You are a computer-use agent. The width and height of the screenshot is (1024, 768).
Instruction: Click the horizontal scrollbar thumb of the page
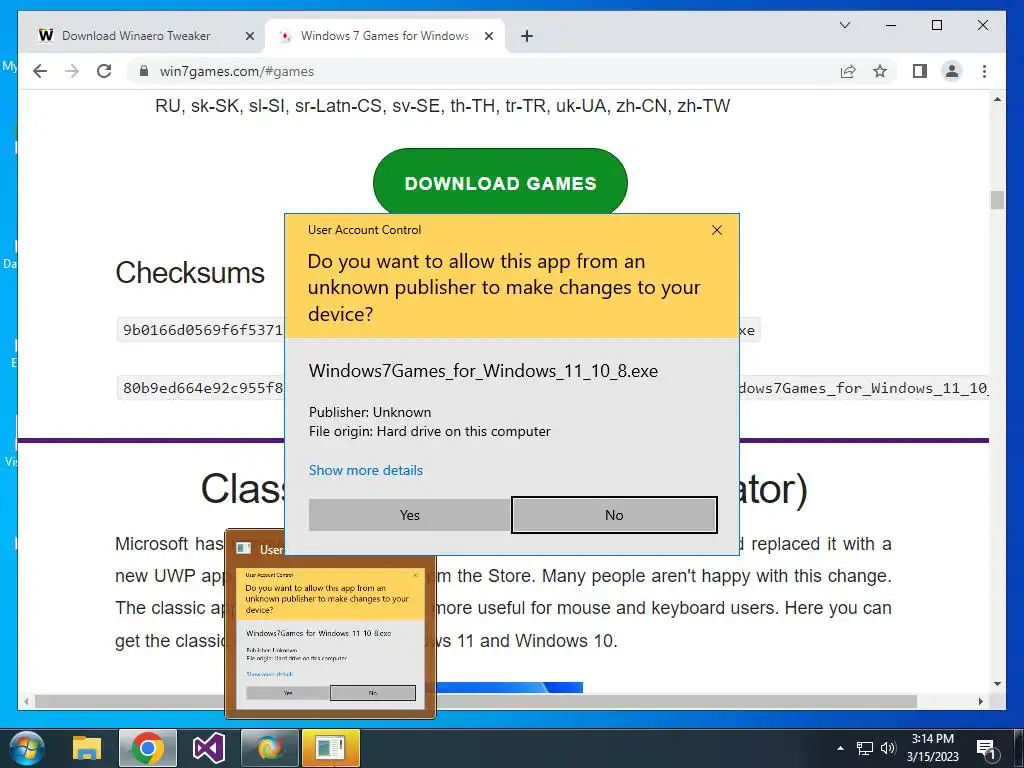476,701
